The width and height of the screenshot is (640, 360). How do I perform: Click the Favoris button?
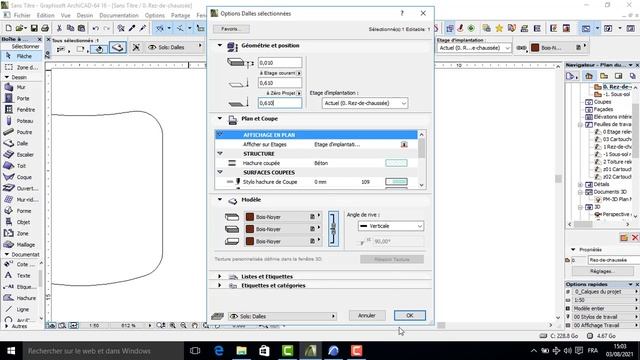[231, 29]
